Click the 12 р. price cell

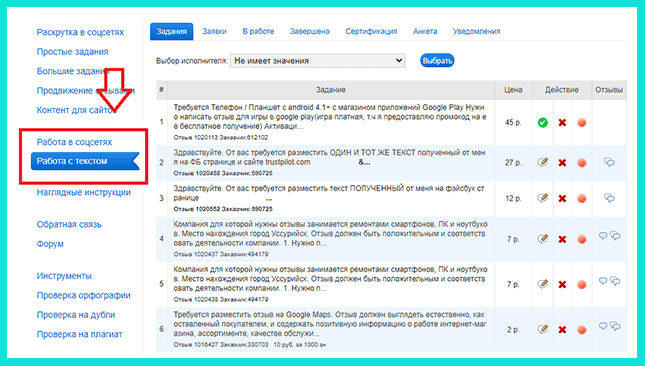click(513, 198)
